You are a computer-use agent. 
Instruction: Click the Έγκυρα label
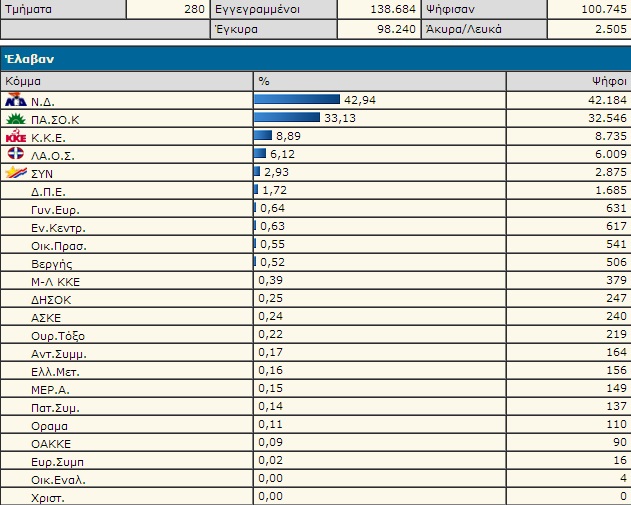[236, 29]
